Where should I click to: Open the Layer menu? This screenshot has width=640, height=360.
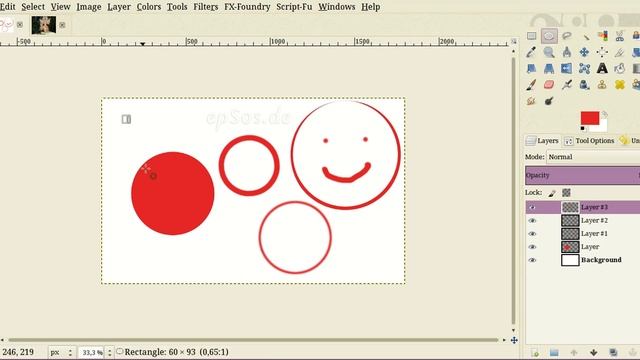pos(119,7)
